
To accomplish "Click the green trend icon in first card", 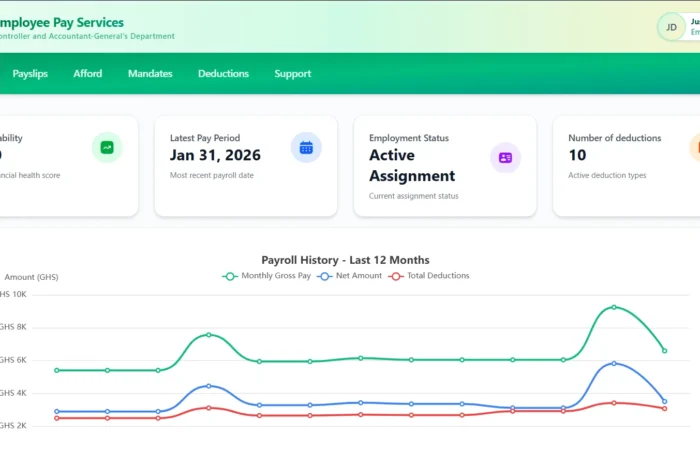I will (x=106, y=147).
